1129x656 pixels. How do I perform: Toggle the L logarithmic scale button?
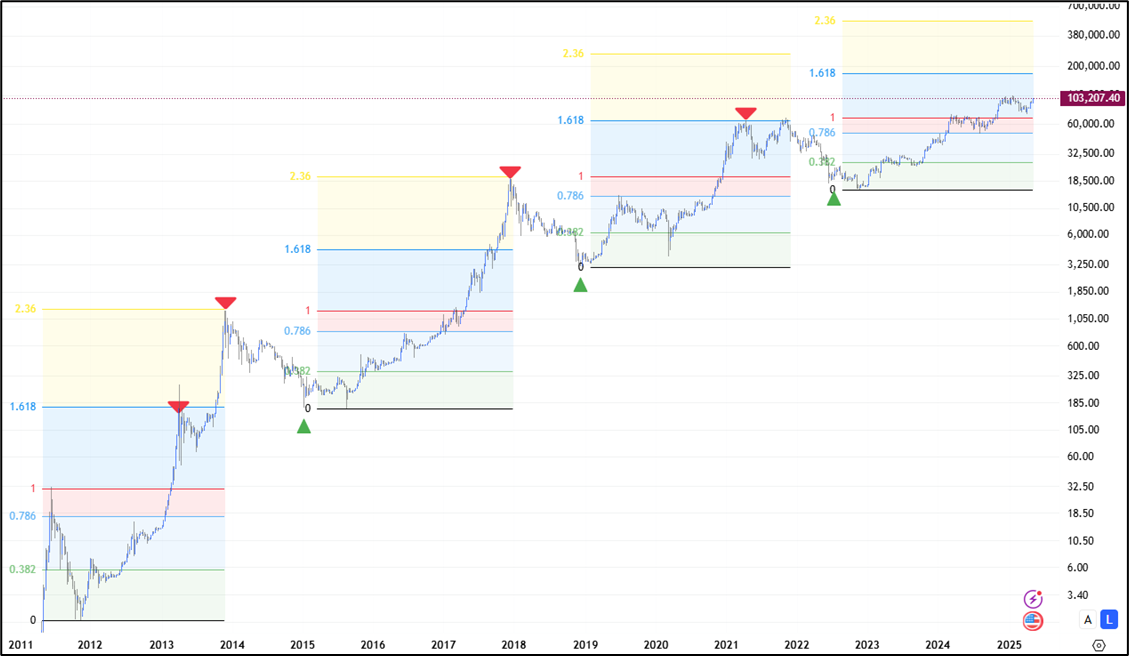point(1108,620)
